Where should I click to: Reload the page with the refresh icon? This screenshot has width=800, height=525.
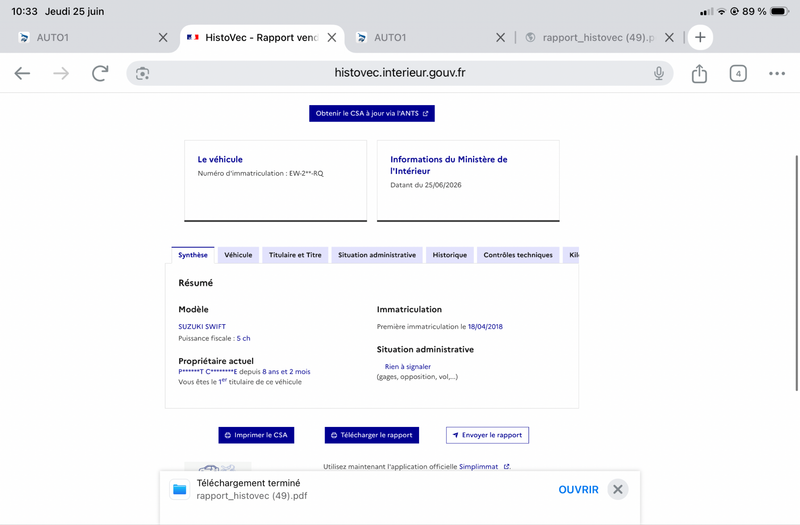(100, 73)
